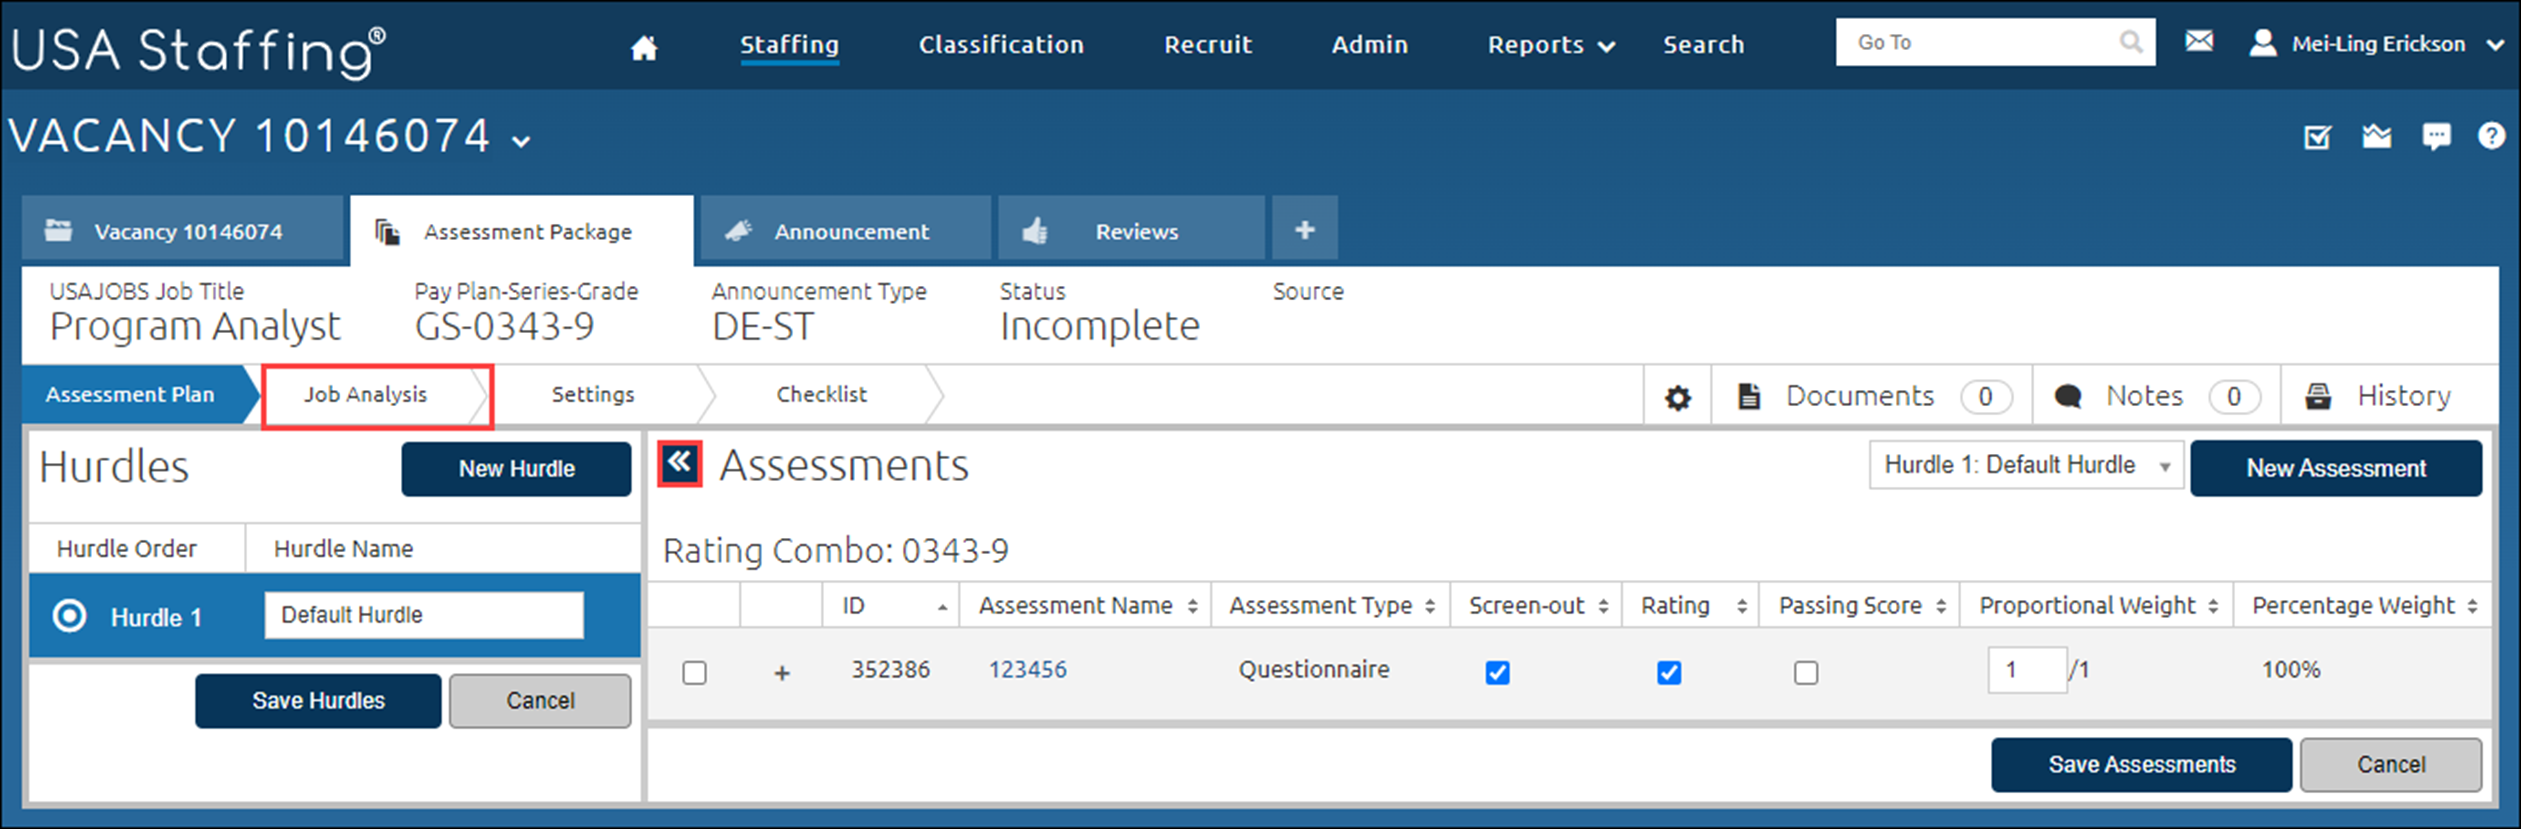Click the Hurdle Order column header
Image resolution: width=2521 pixels, height=829 pixels.
127,549
